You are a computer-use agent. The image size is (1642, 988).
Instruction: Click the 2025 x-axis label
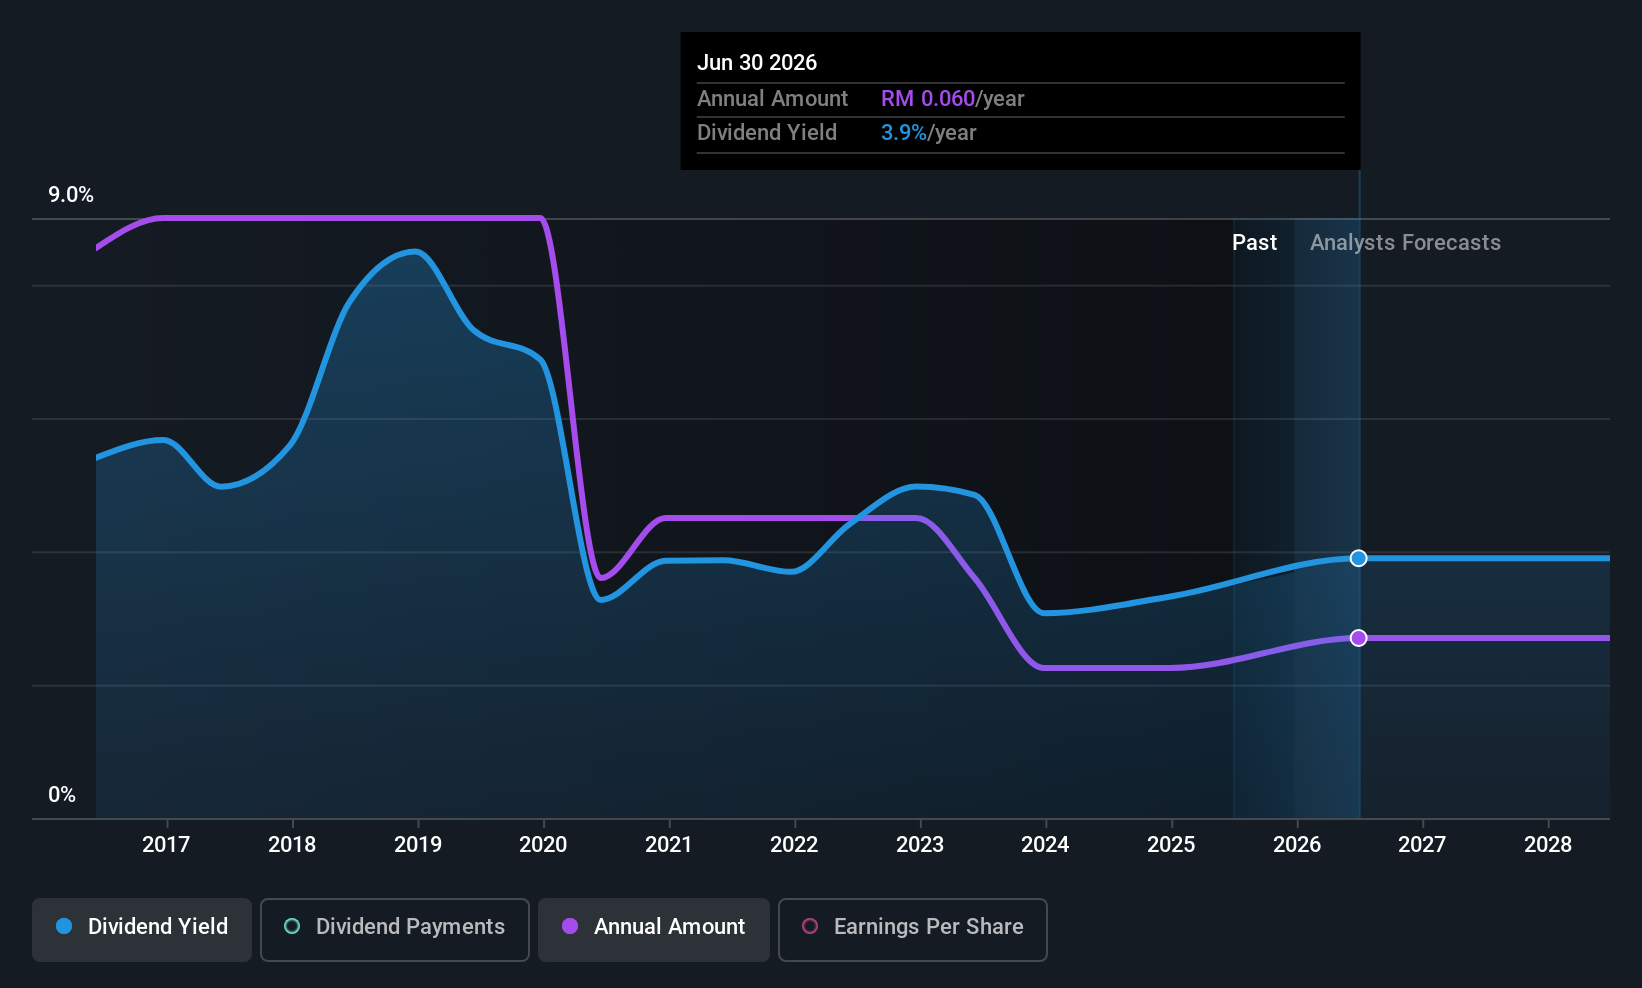(1171, 845)
